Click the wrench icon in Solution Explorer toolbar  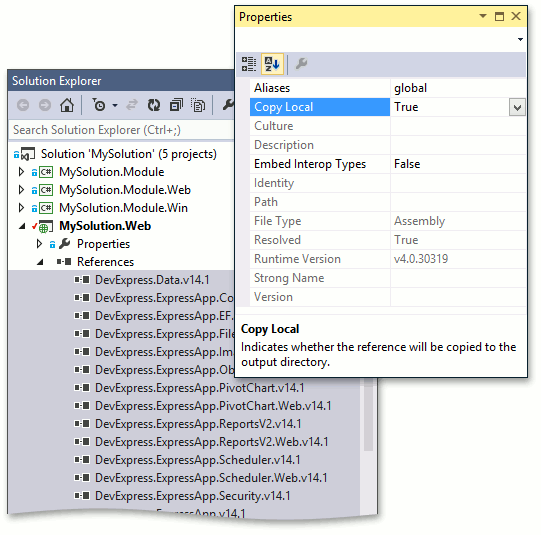point(228,104)
